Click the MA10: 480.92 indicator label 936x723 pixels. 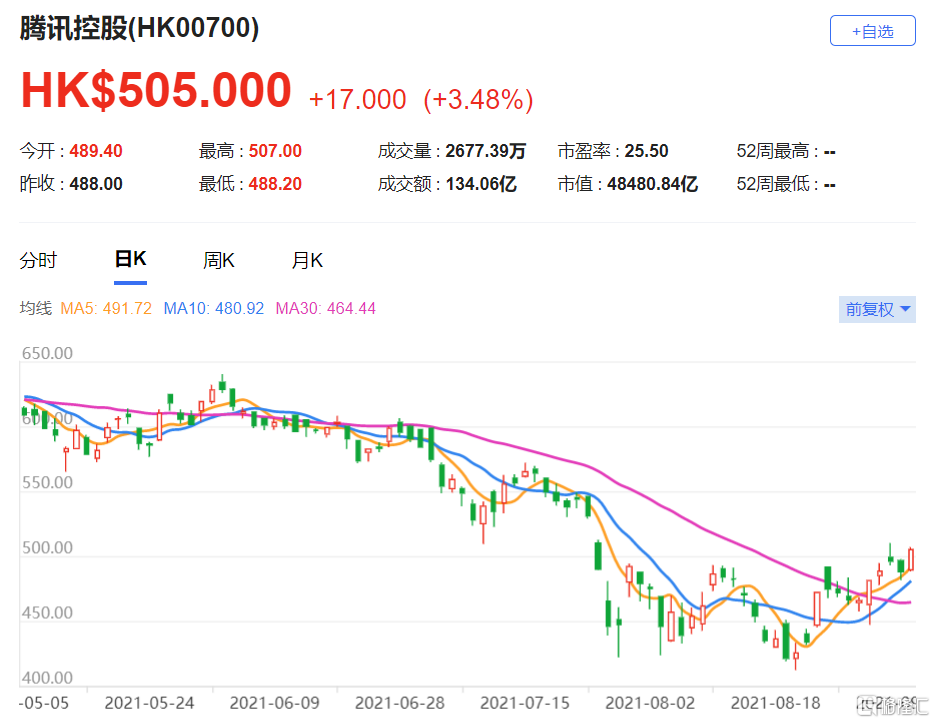pos(214,309)
